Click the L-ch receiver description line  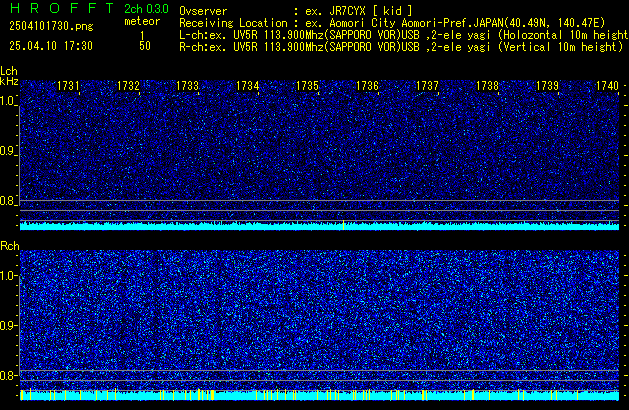click(x=404, y=35)
